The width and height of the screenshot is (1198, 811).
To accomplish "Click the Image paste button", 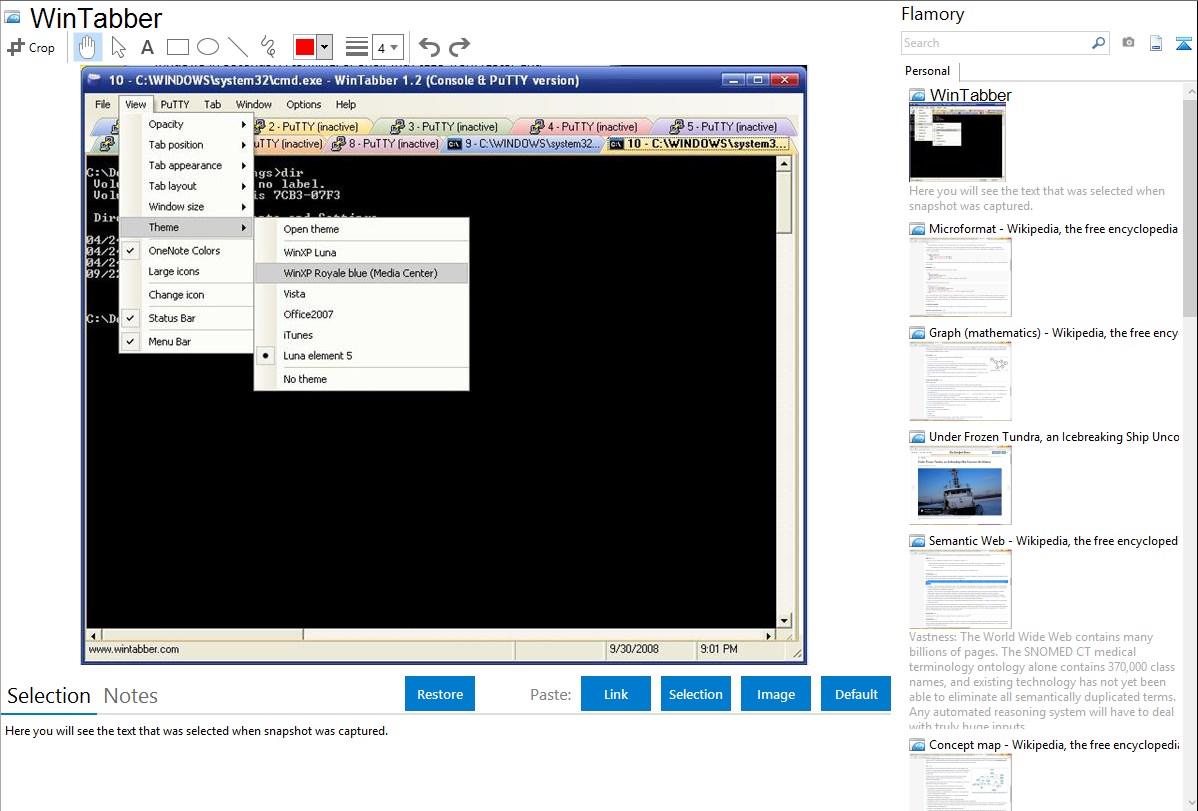I will click(x=775, y=694).
